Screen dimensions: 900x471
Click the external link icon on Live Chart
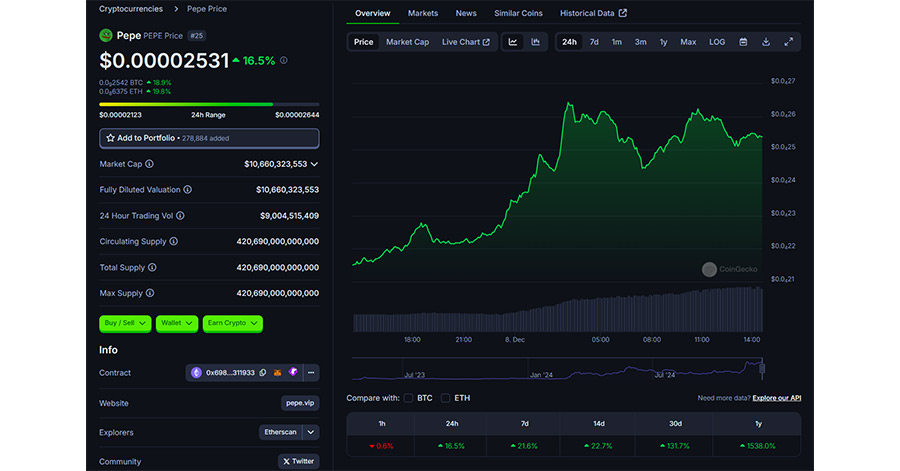(486, 42)
